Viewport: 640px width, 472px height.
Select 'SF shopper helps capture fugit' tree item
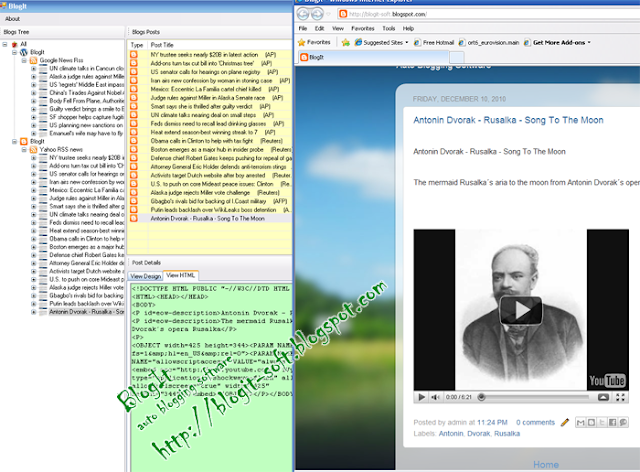tap(87, 117)
